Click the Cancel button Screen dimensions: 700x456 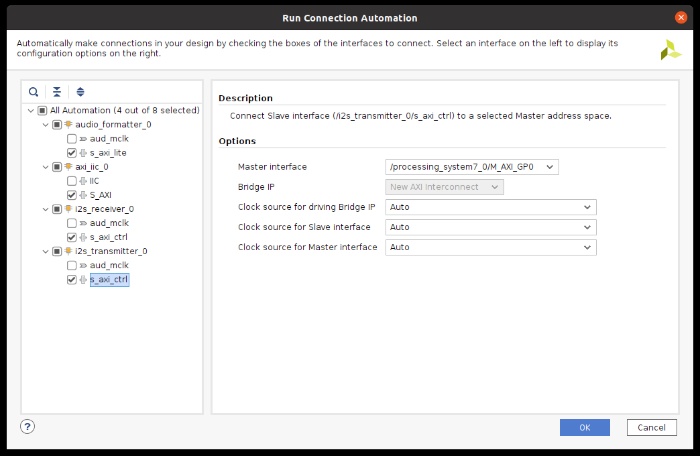tap(651, 427)
